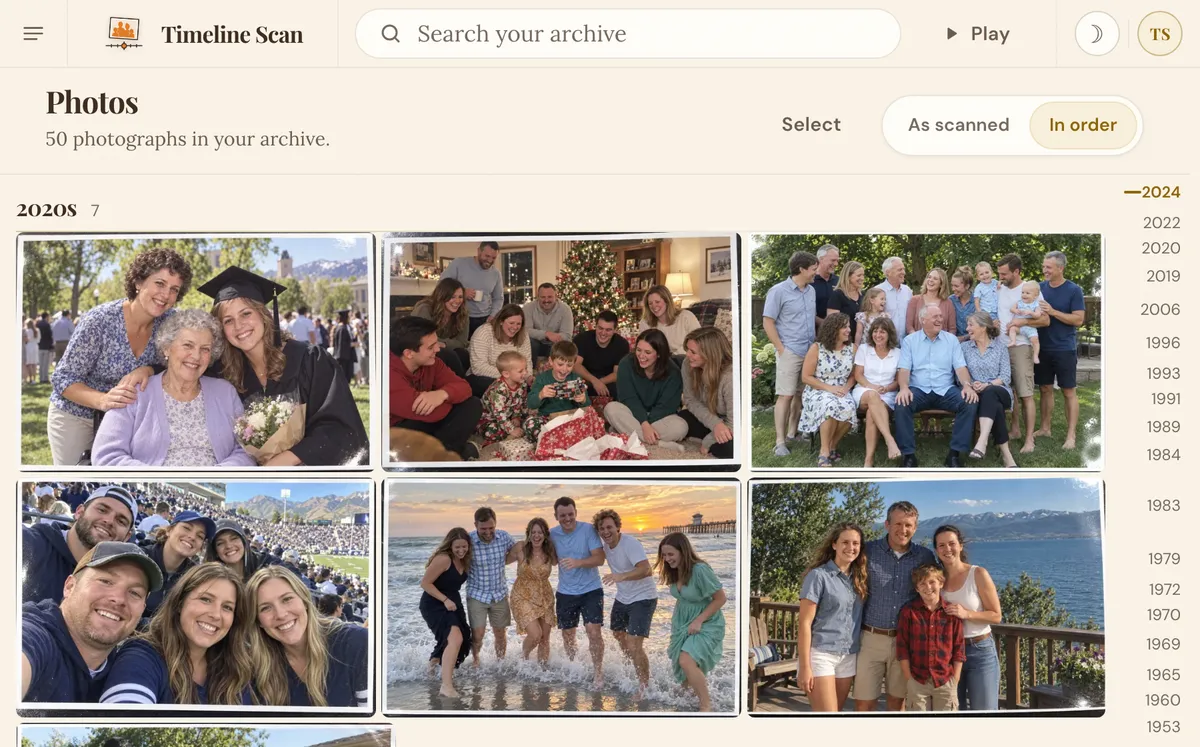The width and height of the screenshot is (1200, 747).
Task: Switch to As scanned view
Action: coord(958,125)
